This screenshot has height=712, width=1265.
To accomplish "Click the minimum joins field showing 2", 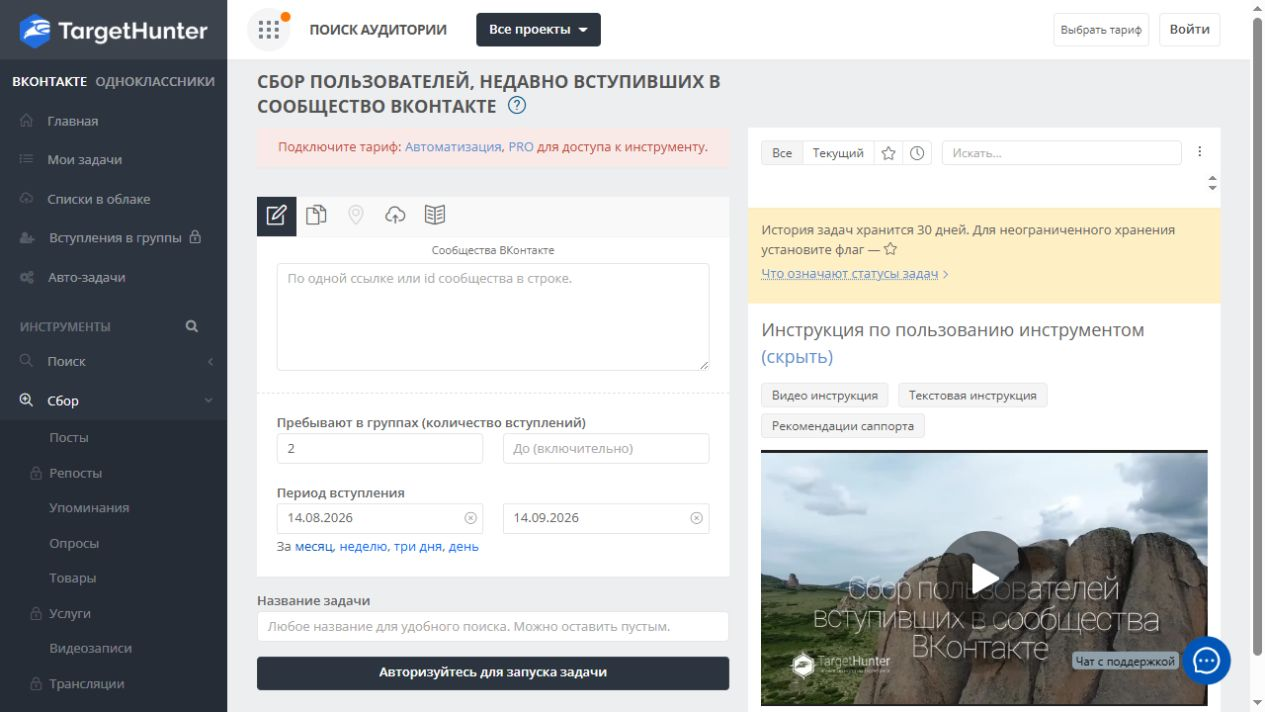I will click(380, 449).
